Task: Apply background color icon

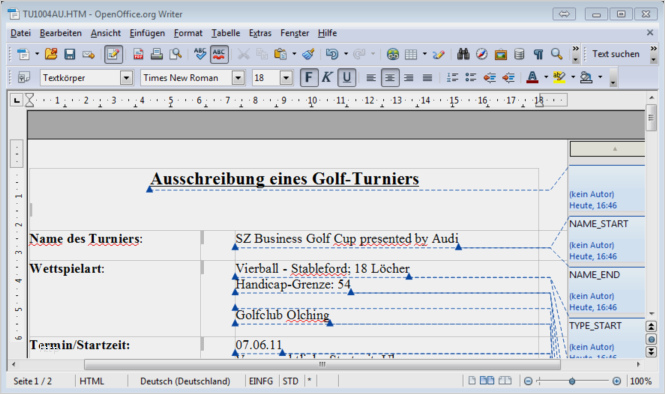Action: [x=587, y=78]
